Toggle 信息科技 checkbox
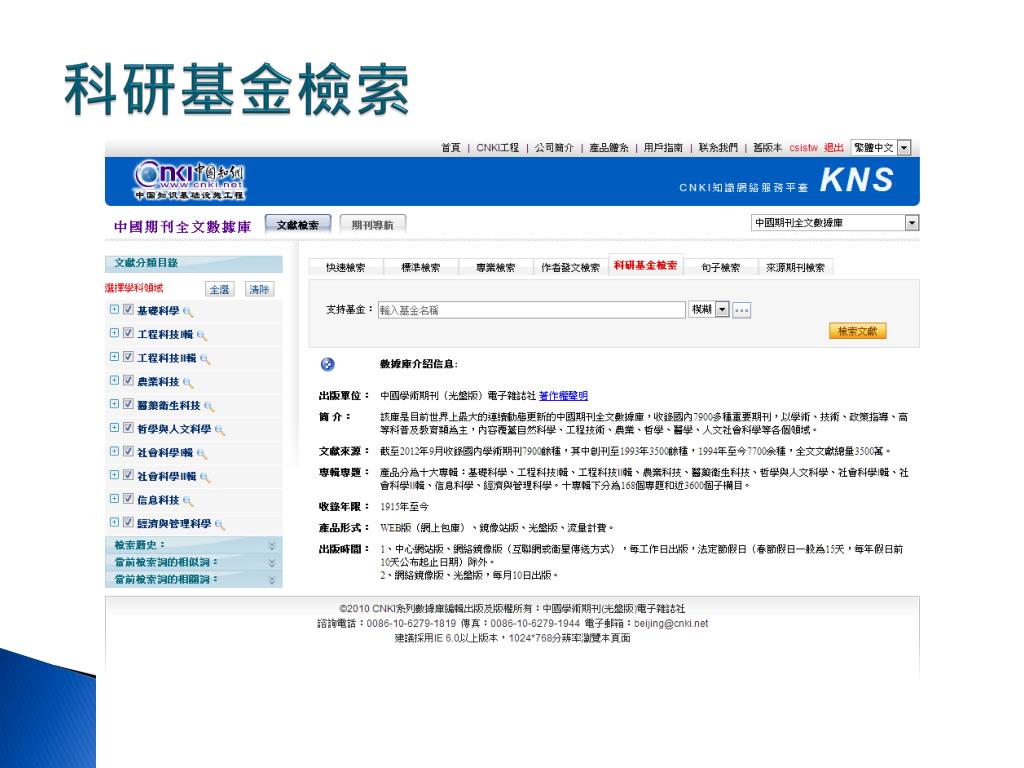Image resolution: width=1024 pixels, height=768 pixels. (x=128, y=499)
